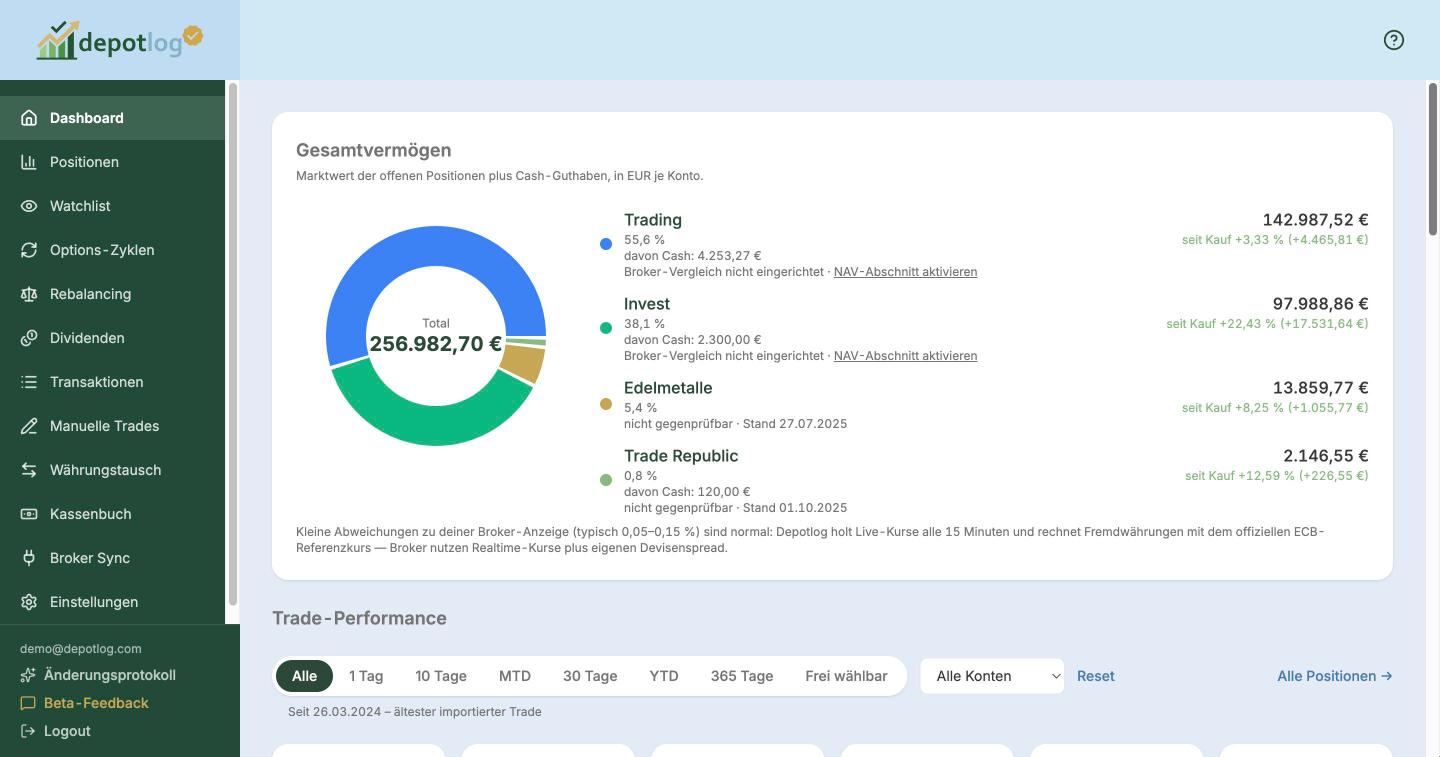
Task: Open Broker Sync in the sidebar
Action: 113,558
